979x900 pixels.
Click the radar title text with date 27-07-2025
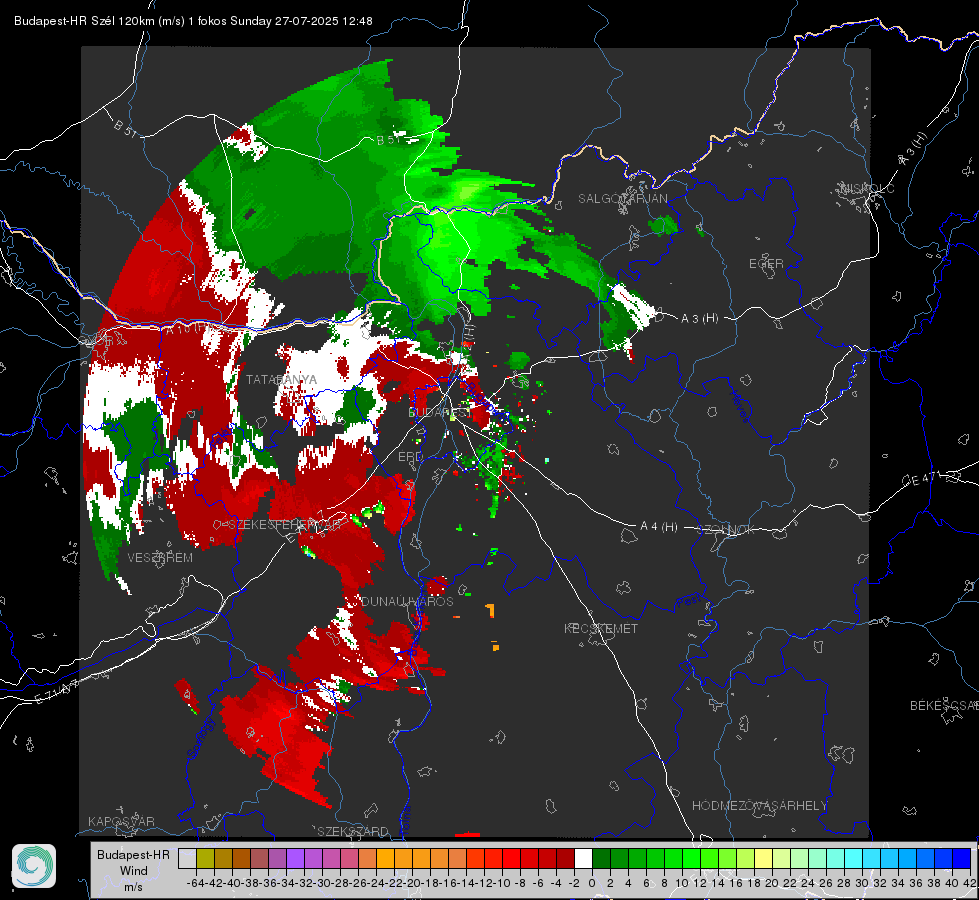(x=194, y=21)
